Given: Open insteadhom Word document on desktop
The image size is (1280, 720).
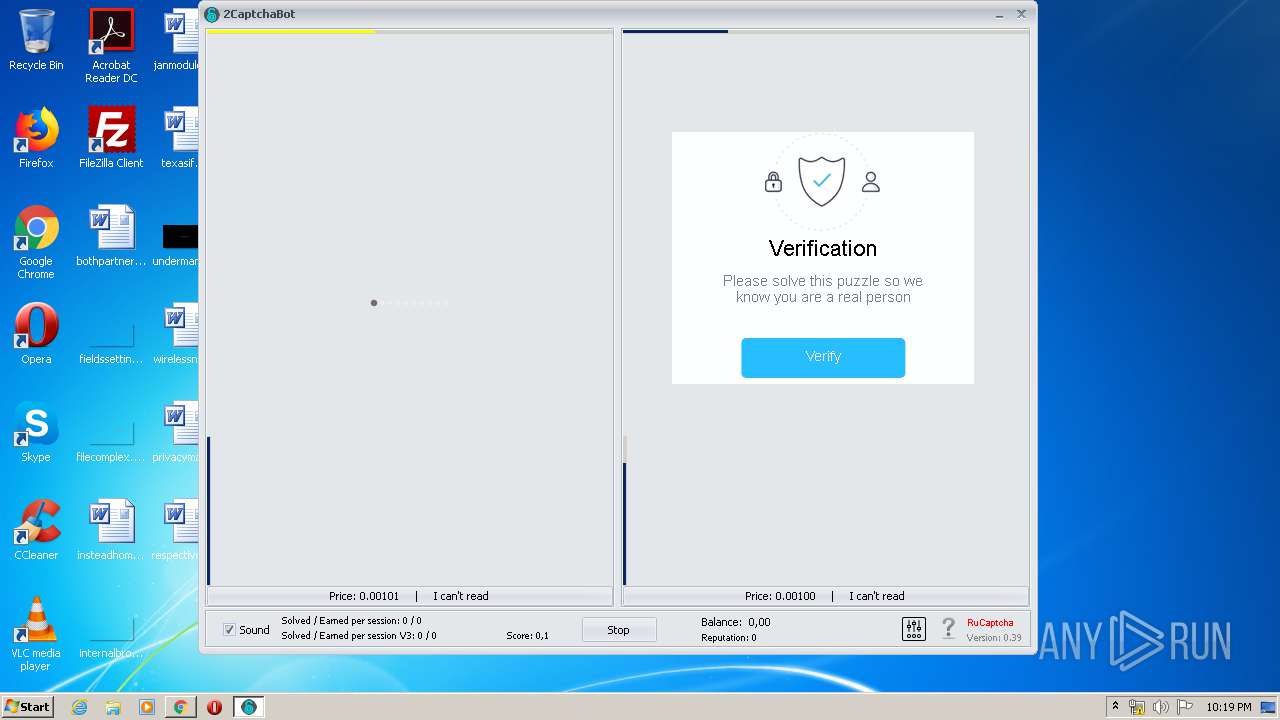Looking at the screenshot, I should coord(111,530).
